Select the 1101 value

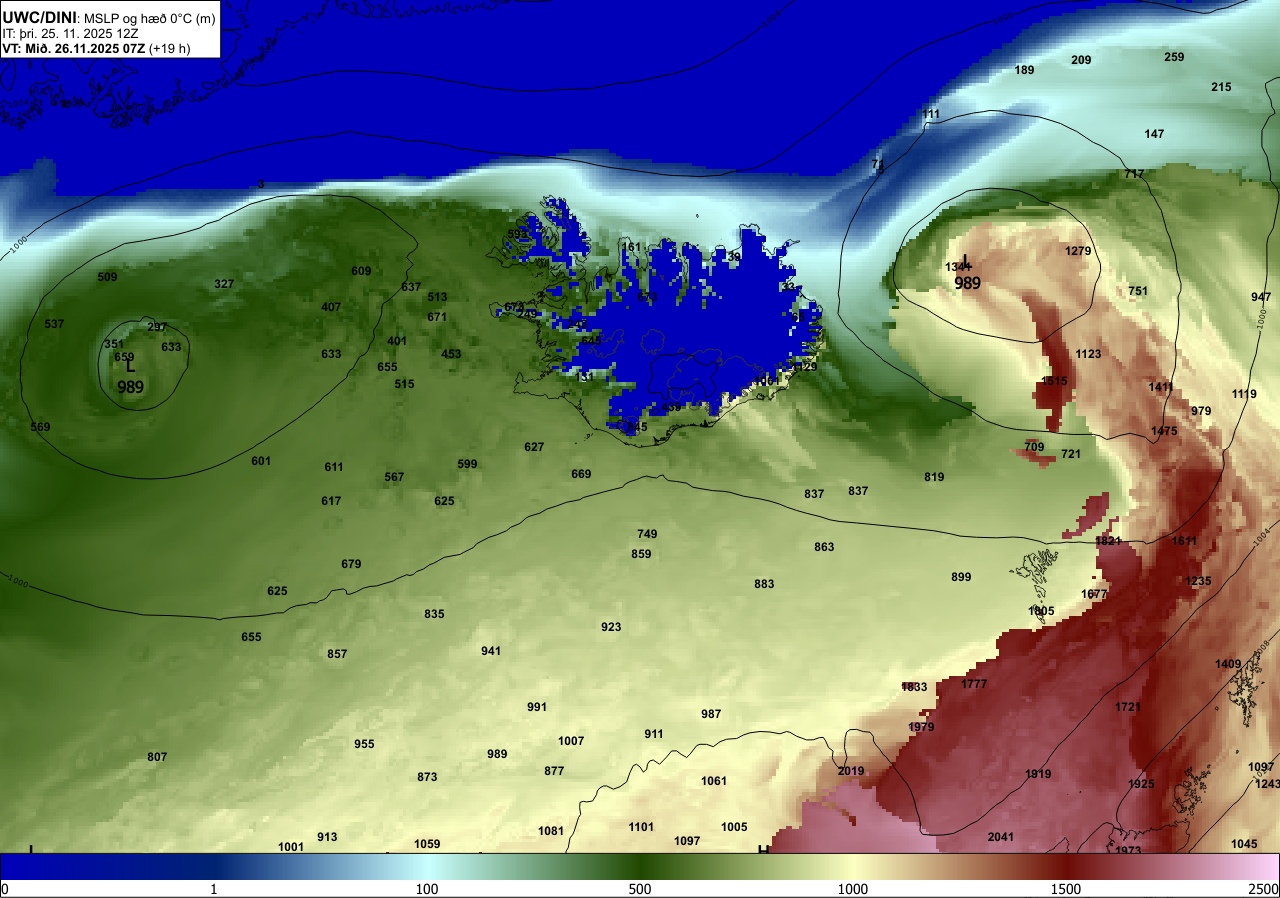[641, 827]
